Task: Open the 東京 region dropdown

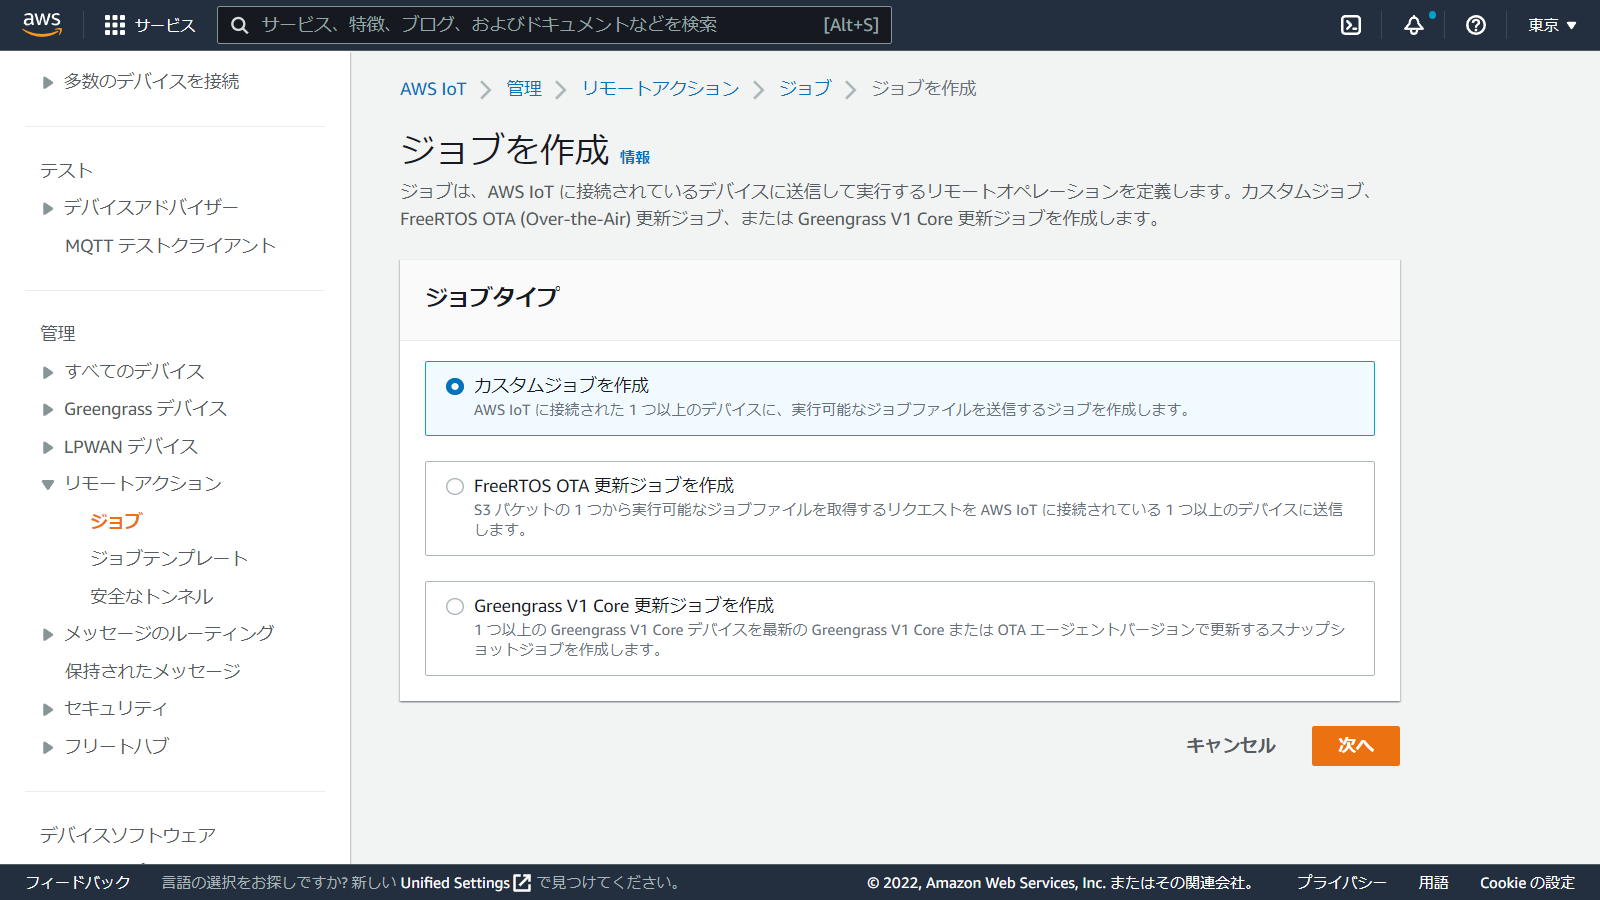Action: (1551, 25)
